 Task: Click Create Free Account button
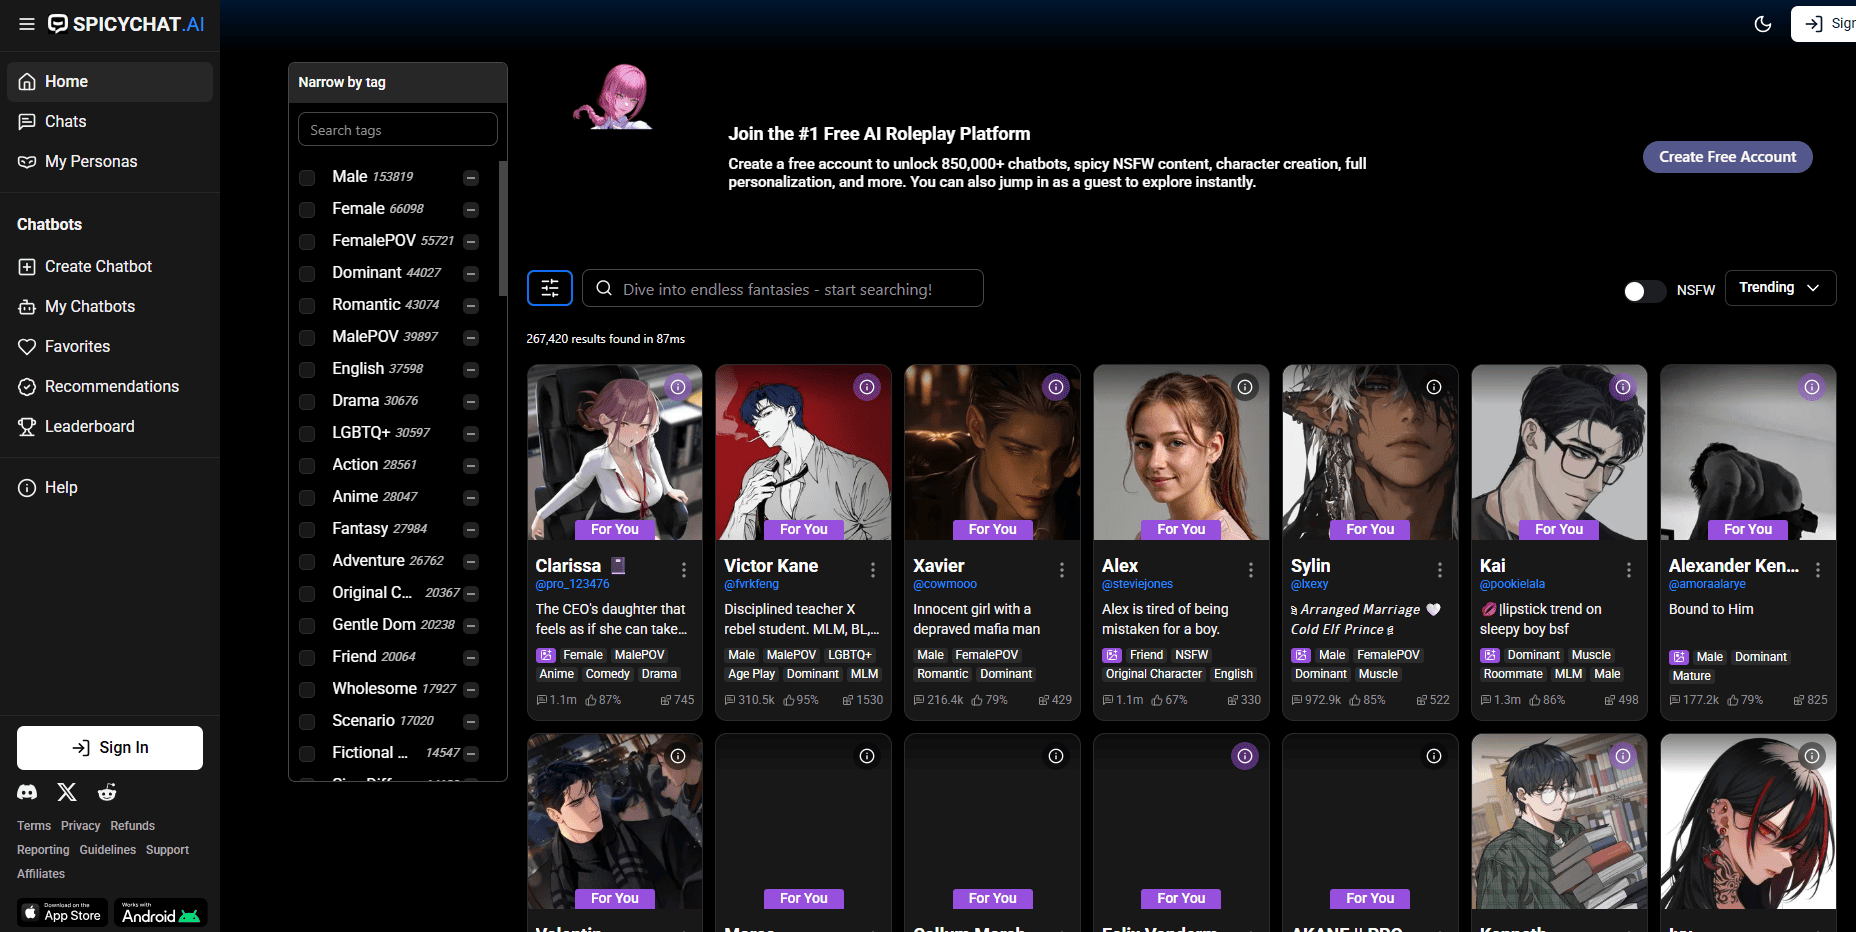pyautogui.click(x=1727, y=157)
